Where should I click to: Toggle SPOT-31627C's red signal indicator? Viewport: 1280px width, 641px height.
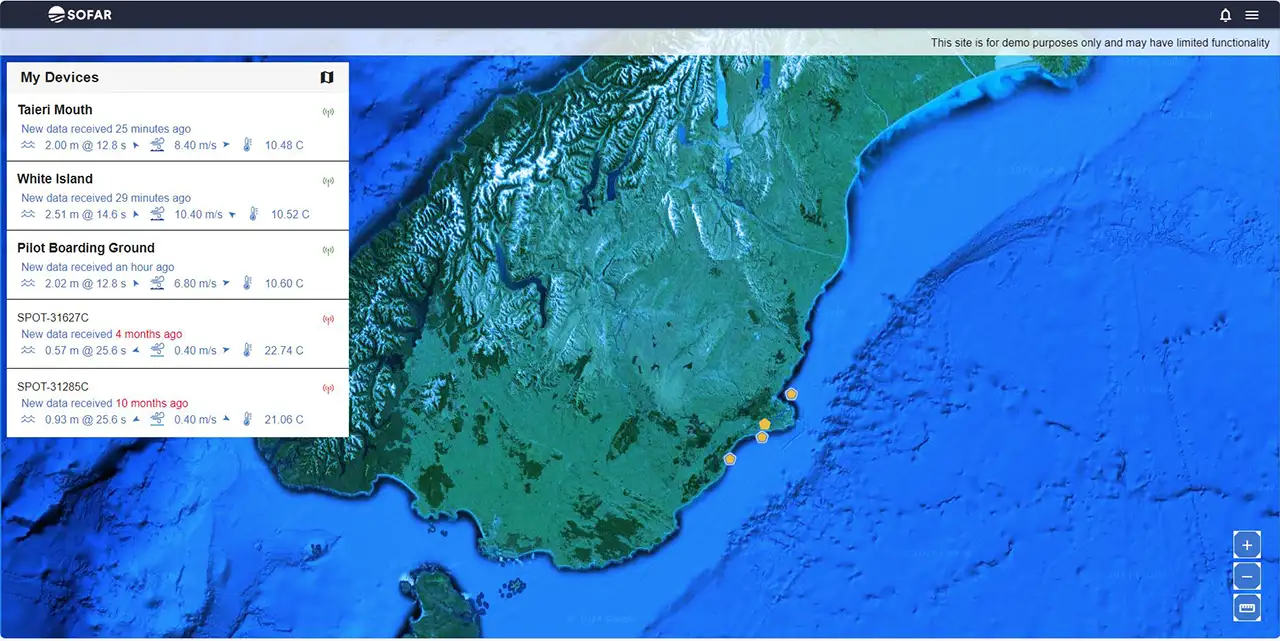pyautogui.click(x=328, y=319)
